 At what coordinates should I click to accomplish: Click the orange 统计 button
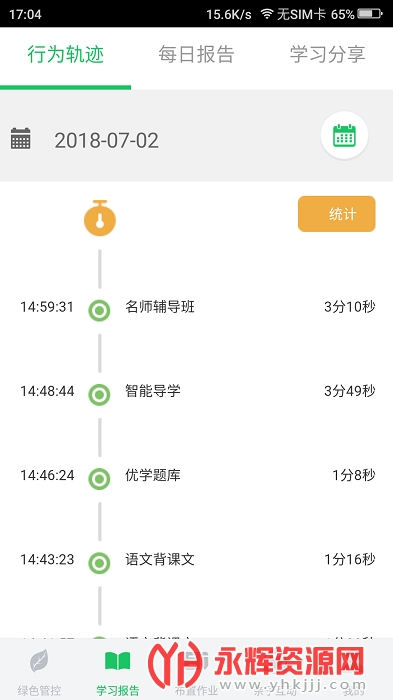click(337, 214)
